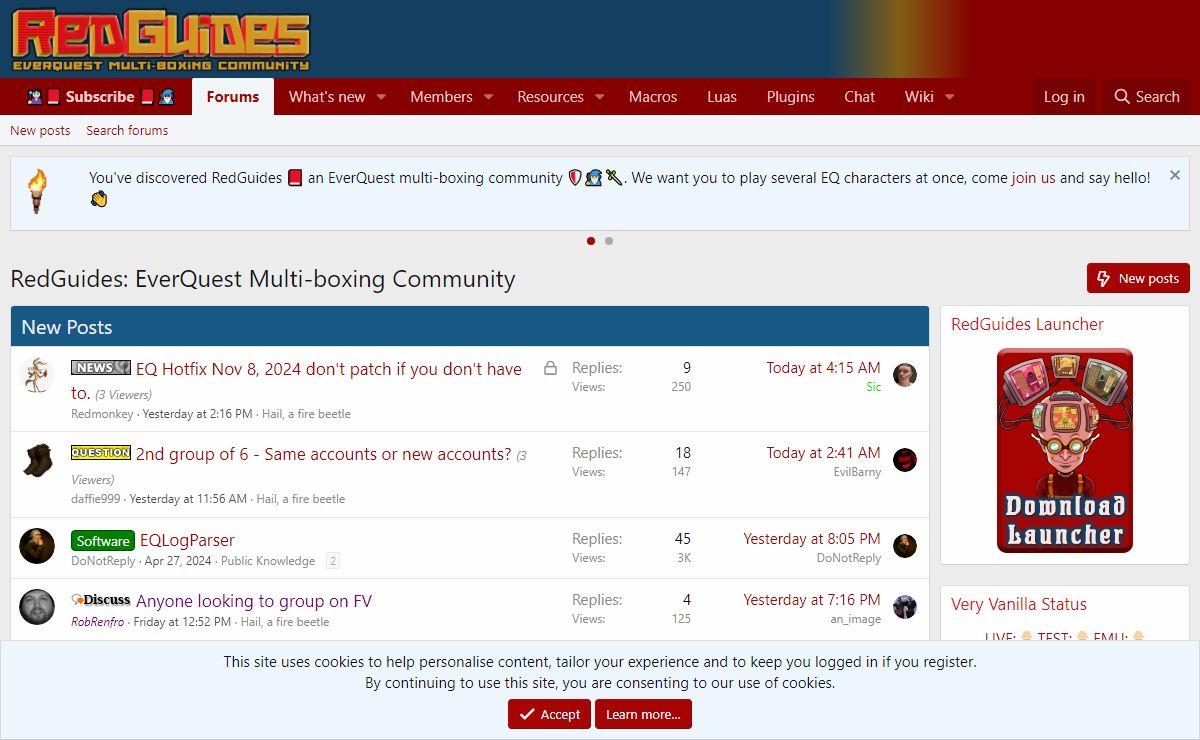Open Resources in the navigation
1200x740 pixels.
coord(550,97)
